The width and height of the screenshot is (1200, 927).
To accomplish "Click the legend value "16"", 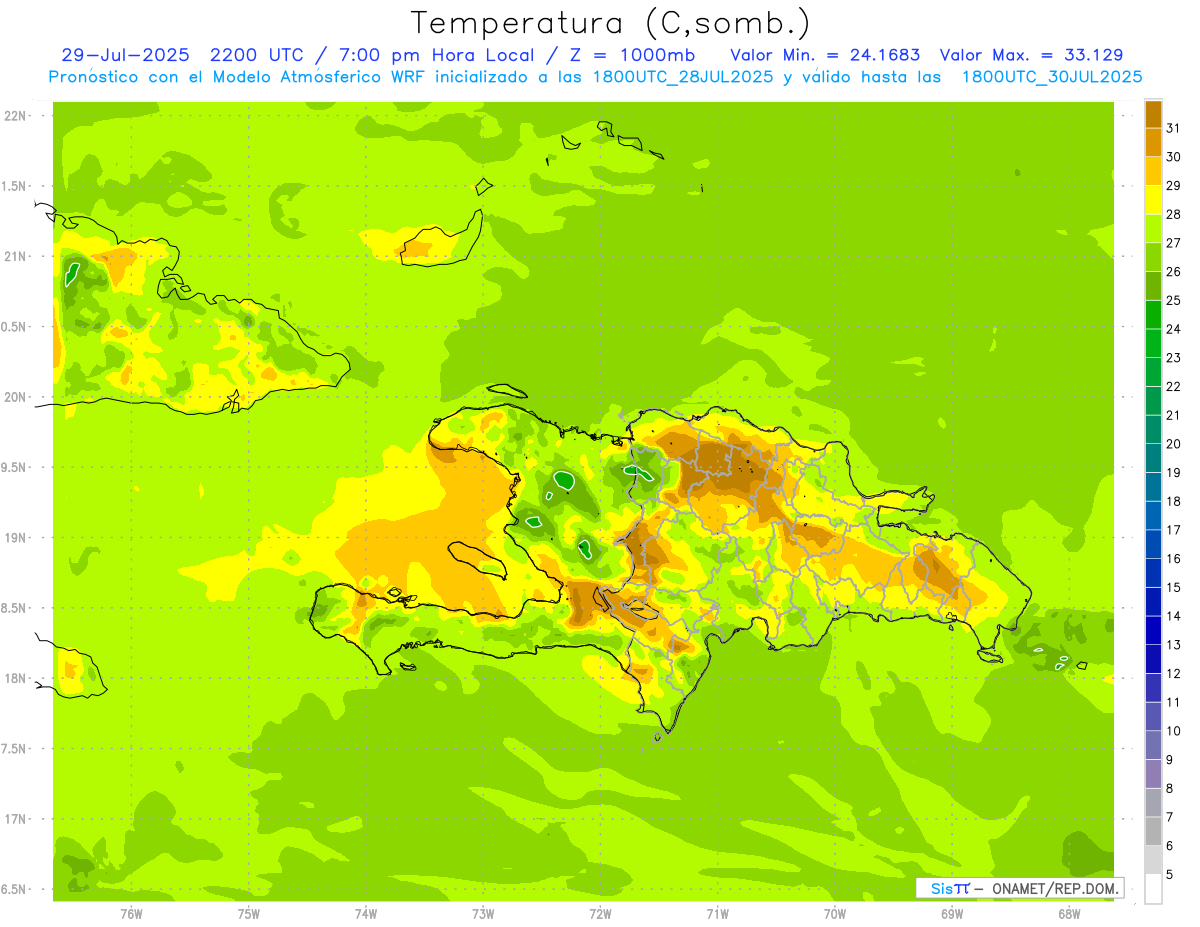I will [x=1174, y=559].
